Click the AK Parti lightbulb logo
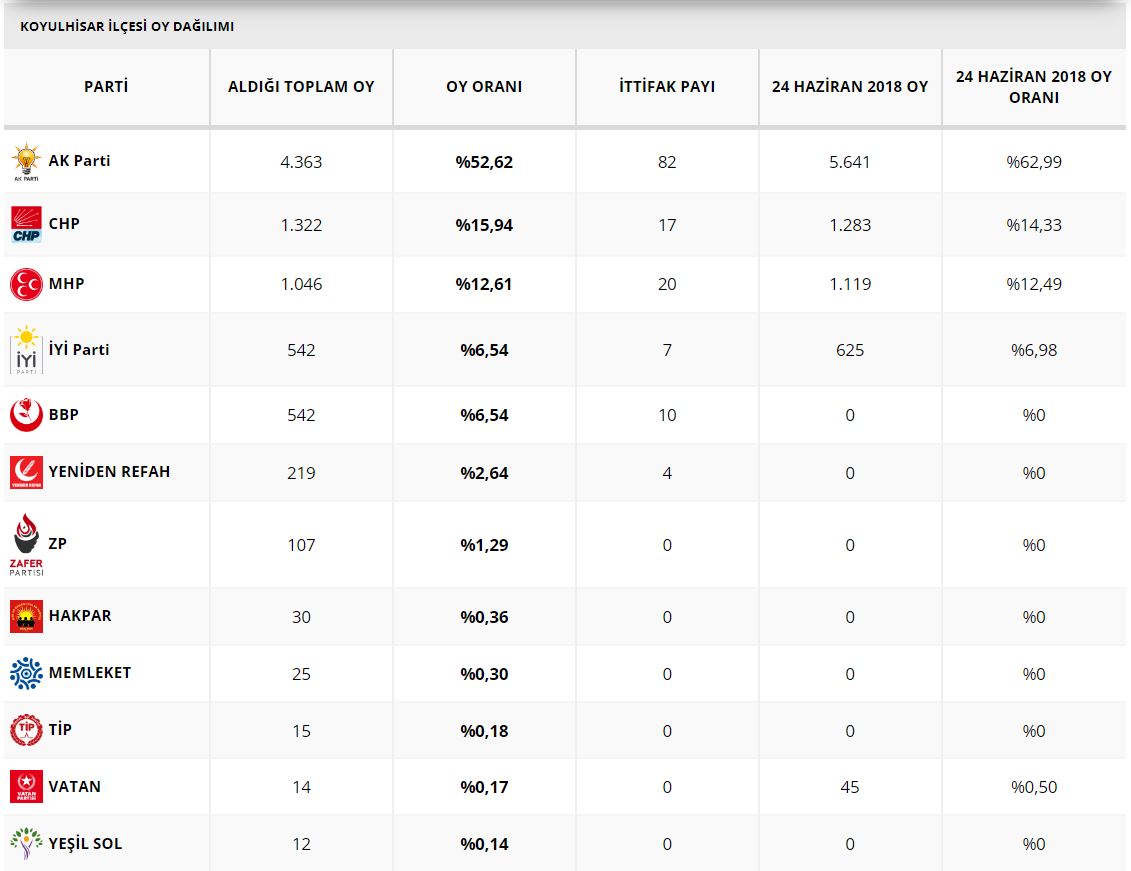This screenshot has width=1131, height=871. point(26,162)
